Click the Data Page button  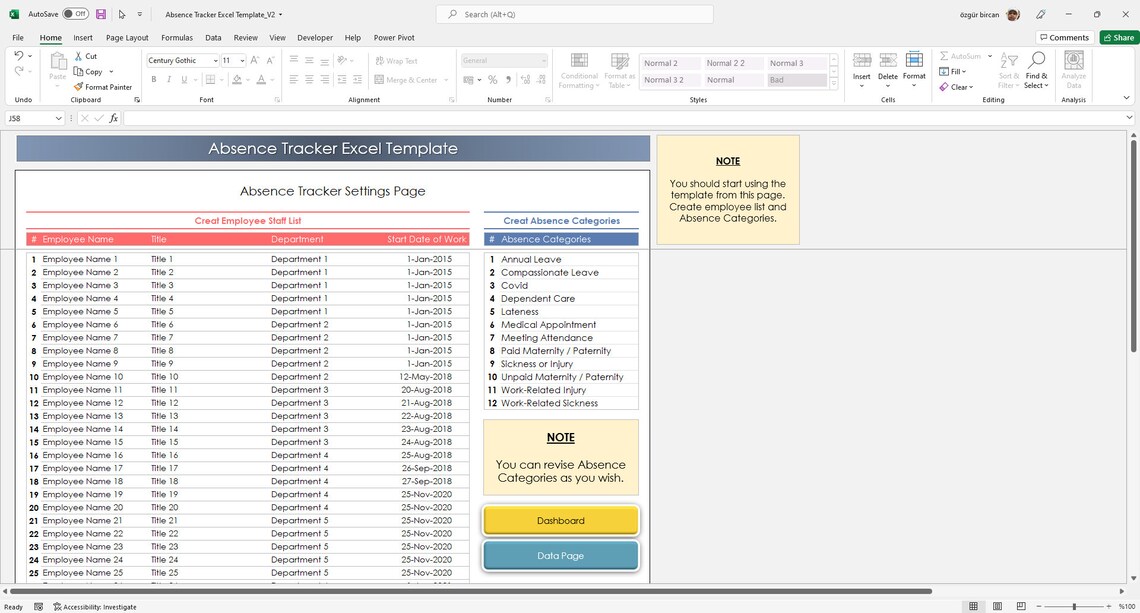coord(559,553)
